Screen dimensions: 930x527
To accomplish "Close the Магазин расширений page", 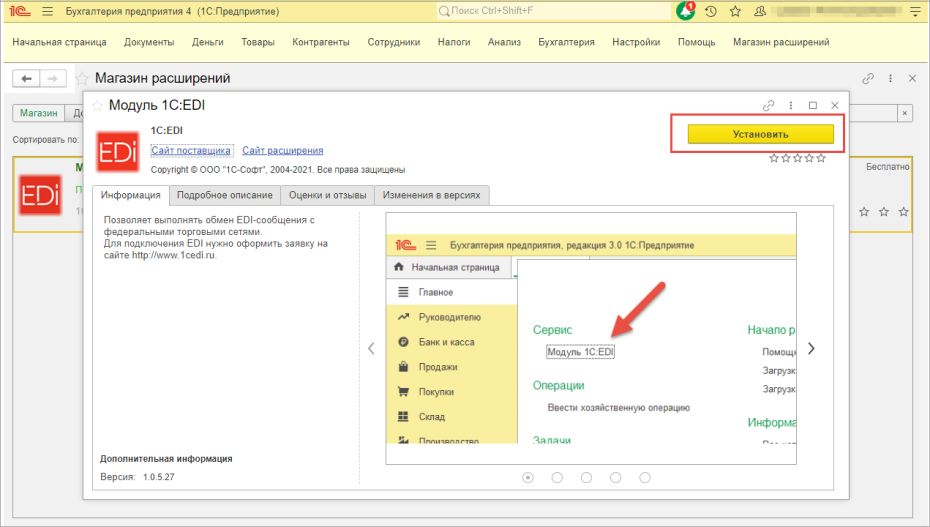I will [912, 78].
